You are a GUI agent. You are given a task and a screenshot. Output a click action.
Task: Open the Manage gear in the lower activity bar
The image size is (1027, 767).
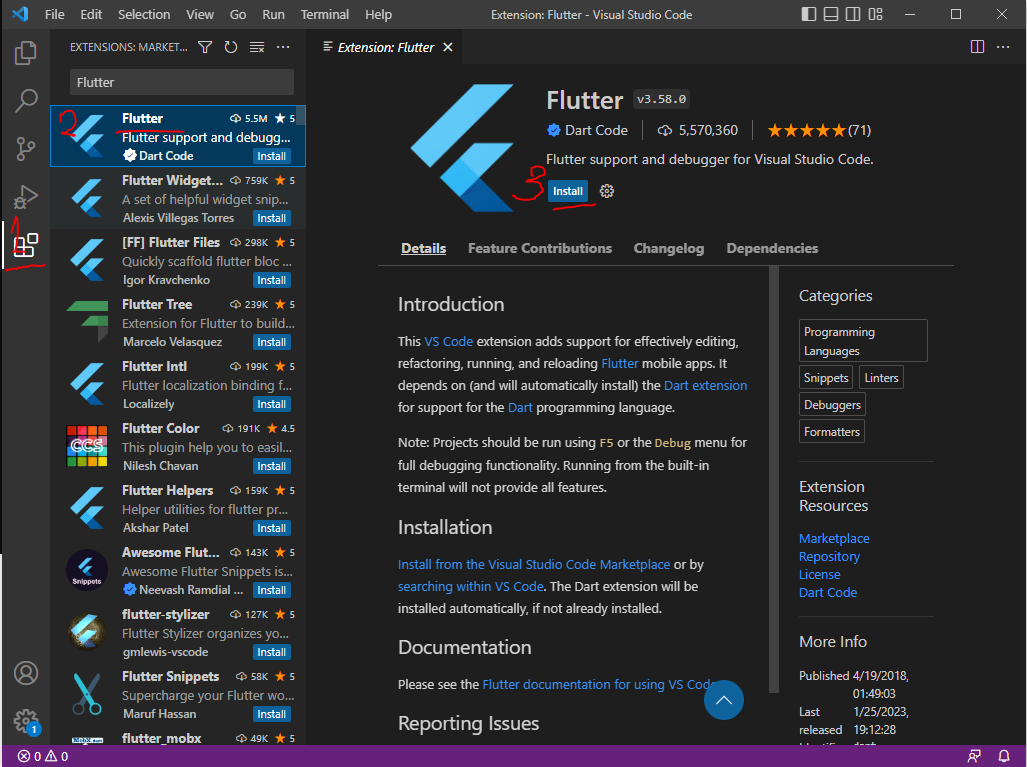25,721
